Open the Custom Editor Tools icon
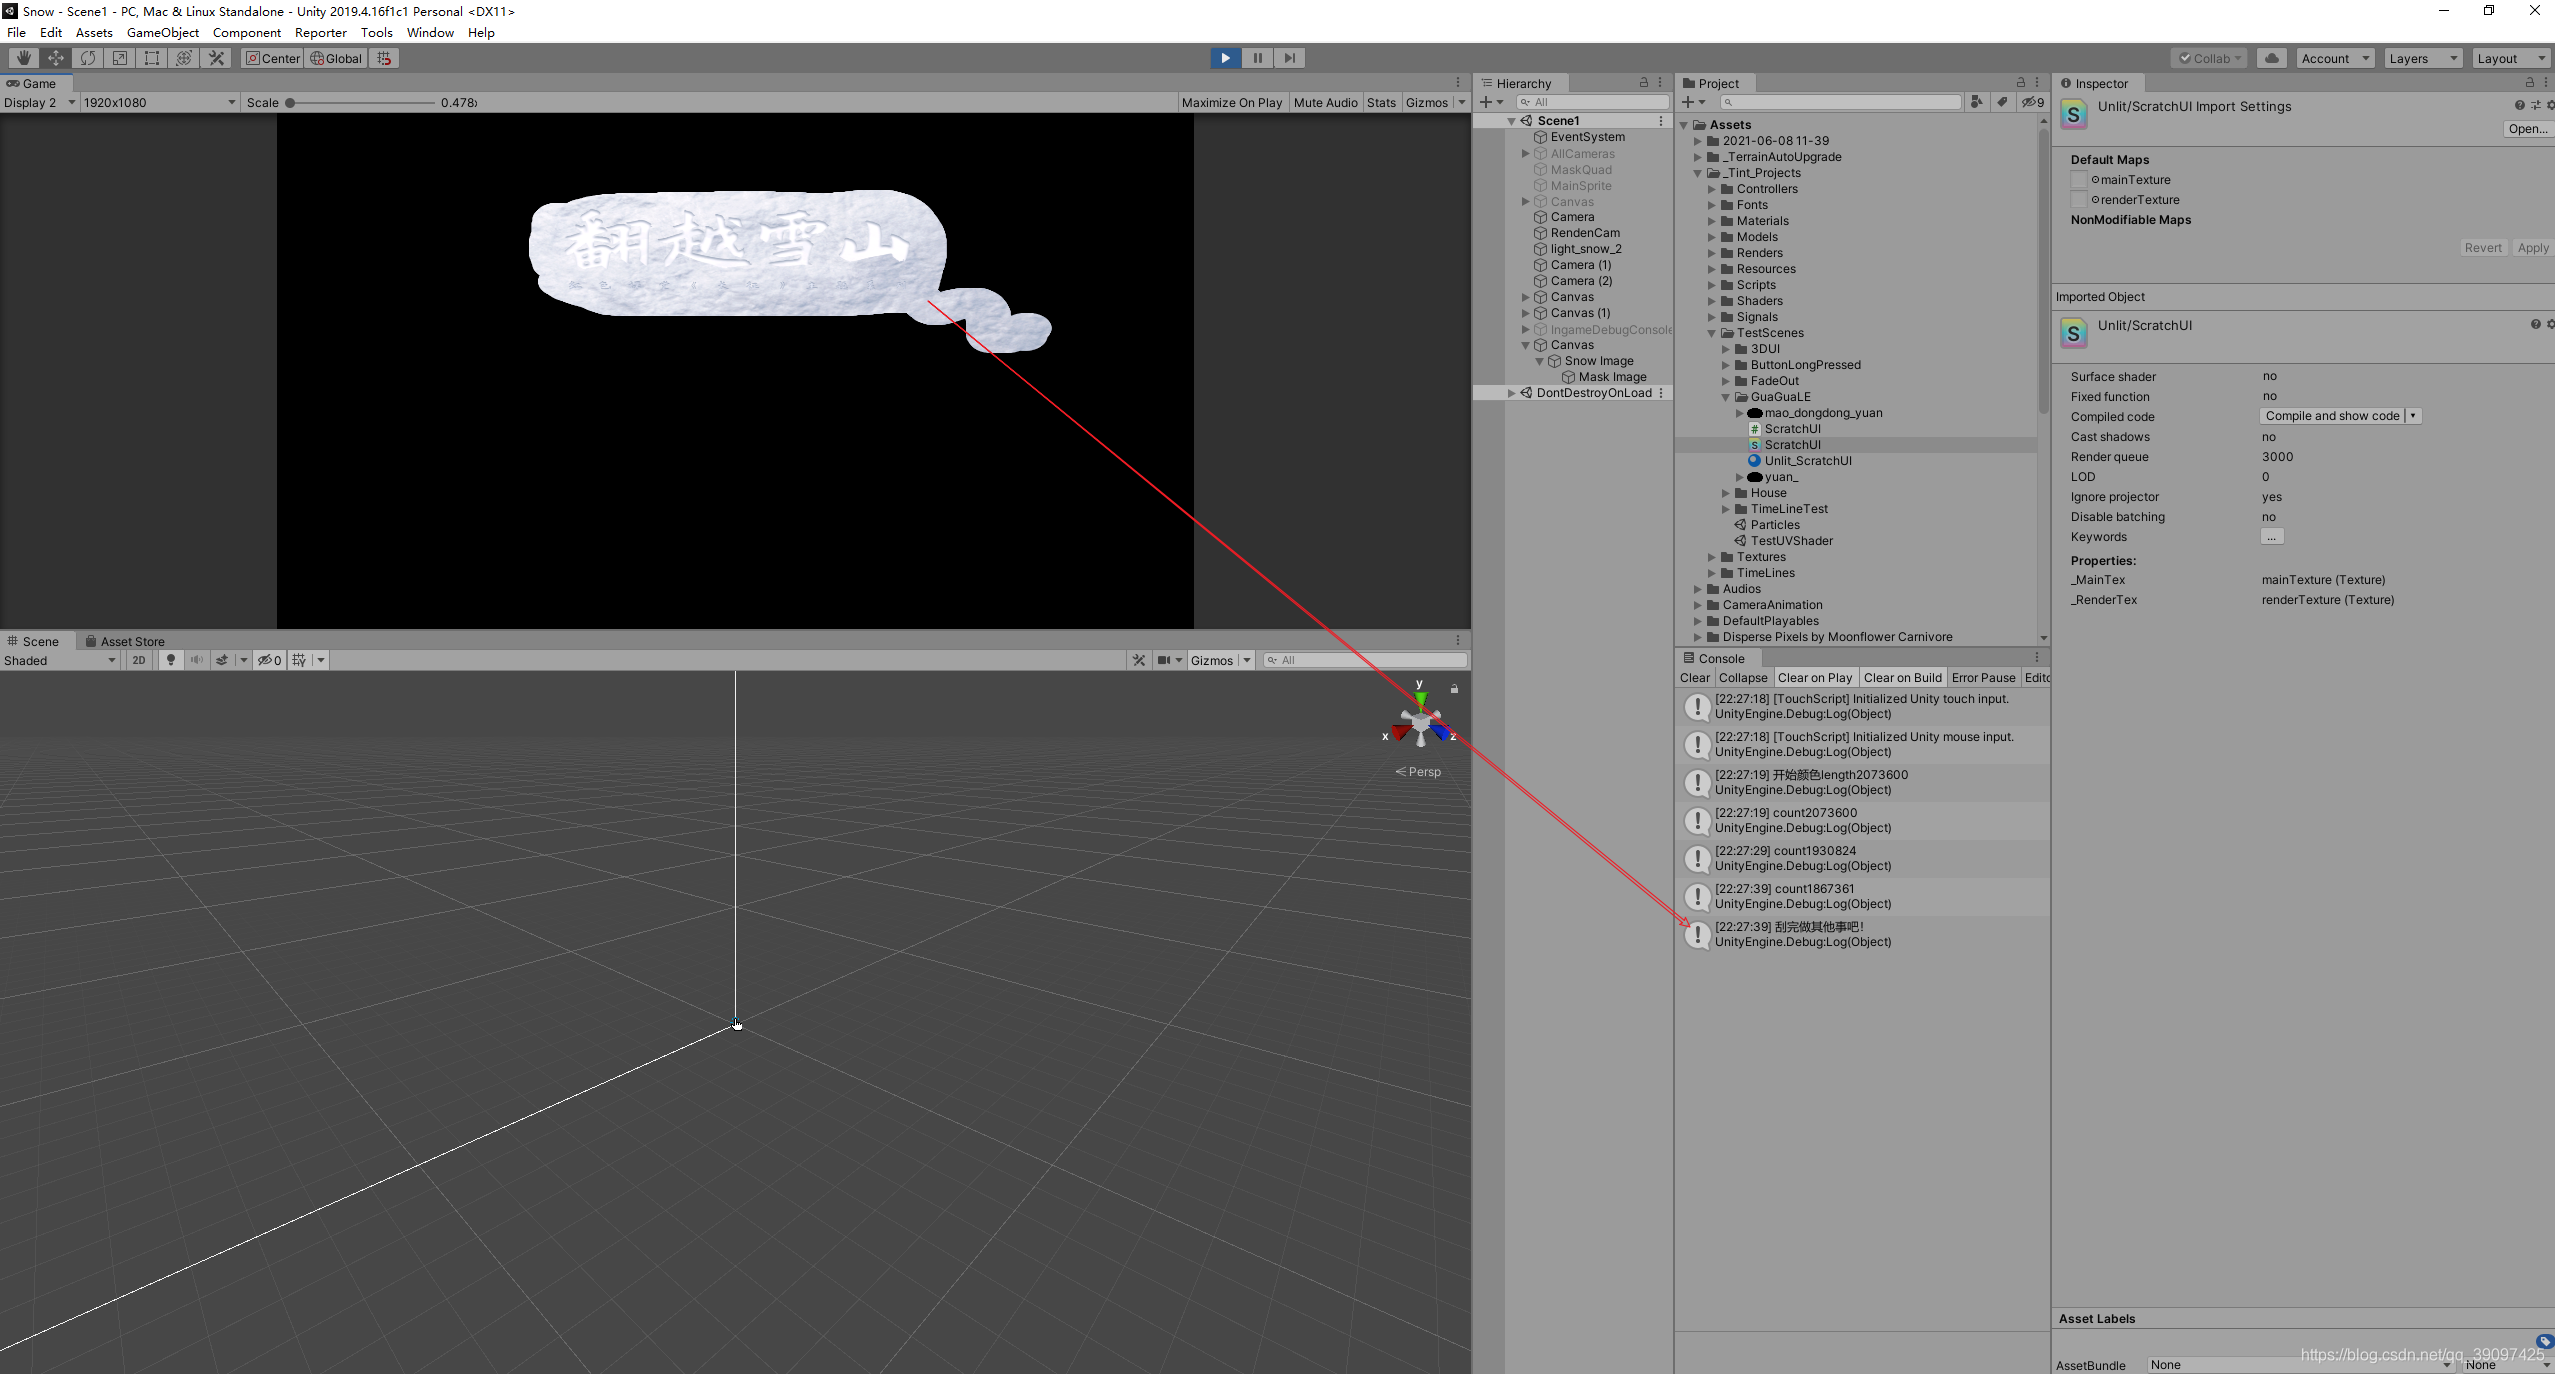Viewport: 2555px width, 1374px height. (216, 58)
